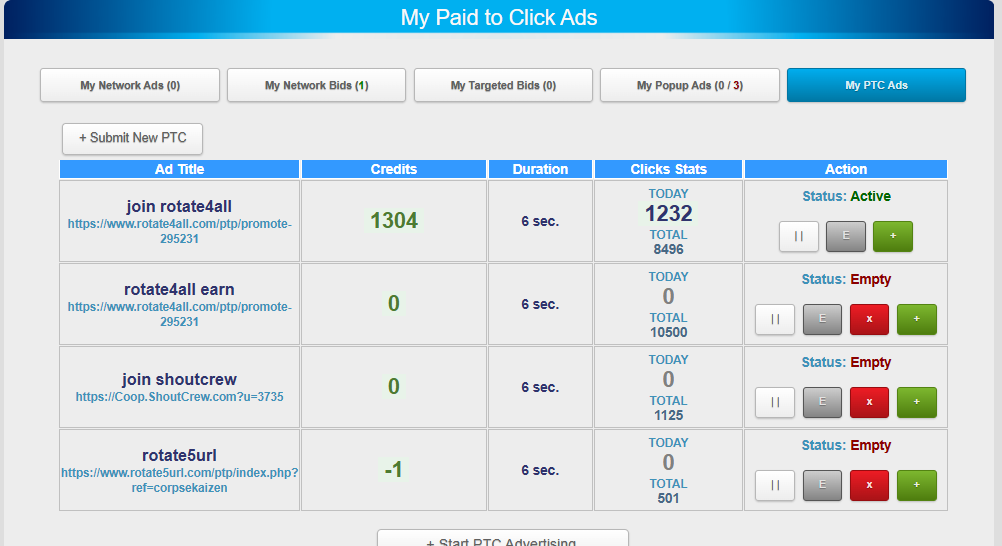The height and width of the screenshot is (546, 1002).
Task: Click Submit New PTC button
Action: [x=132, y=138]
